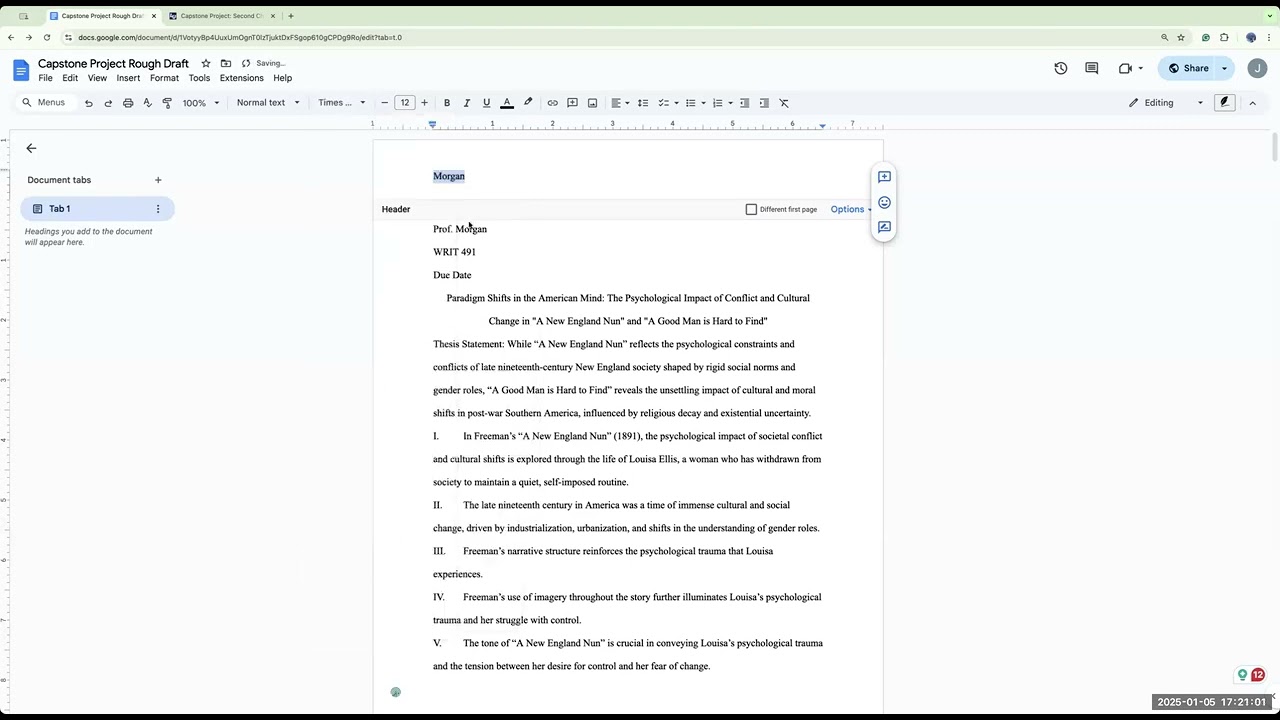Open the Tools menu
The width and height of the screenshot is (1280, 720).
pyautogui.click(x=199, y=78)
